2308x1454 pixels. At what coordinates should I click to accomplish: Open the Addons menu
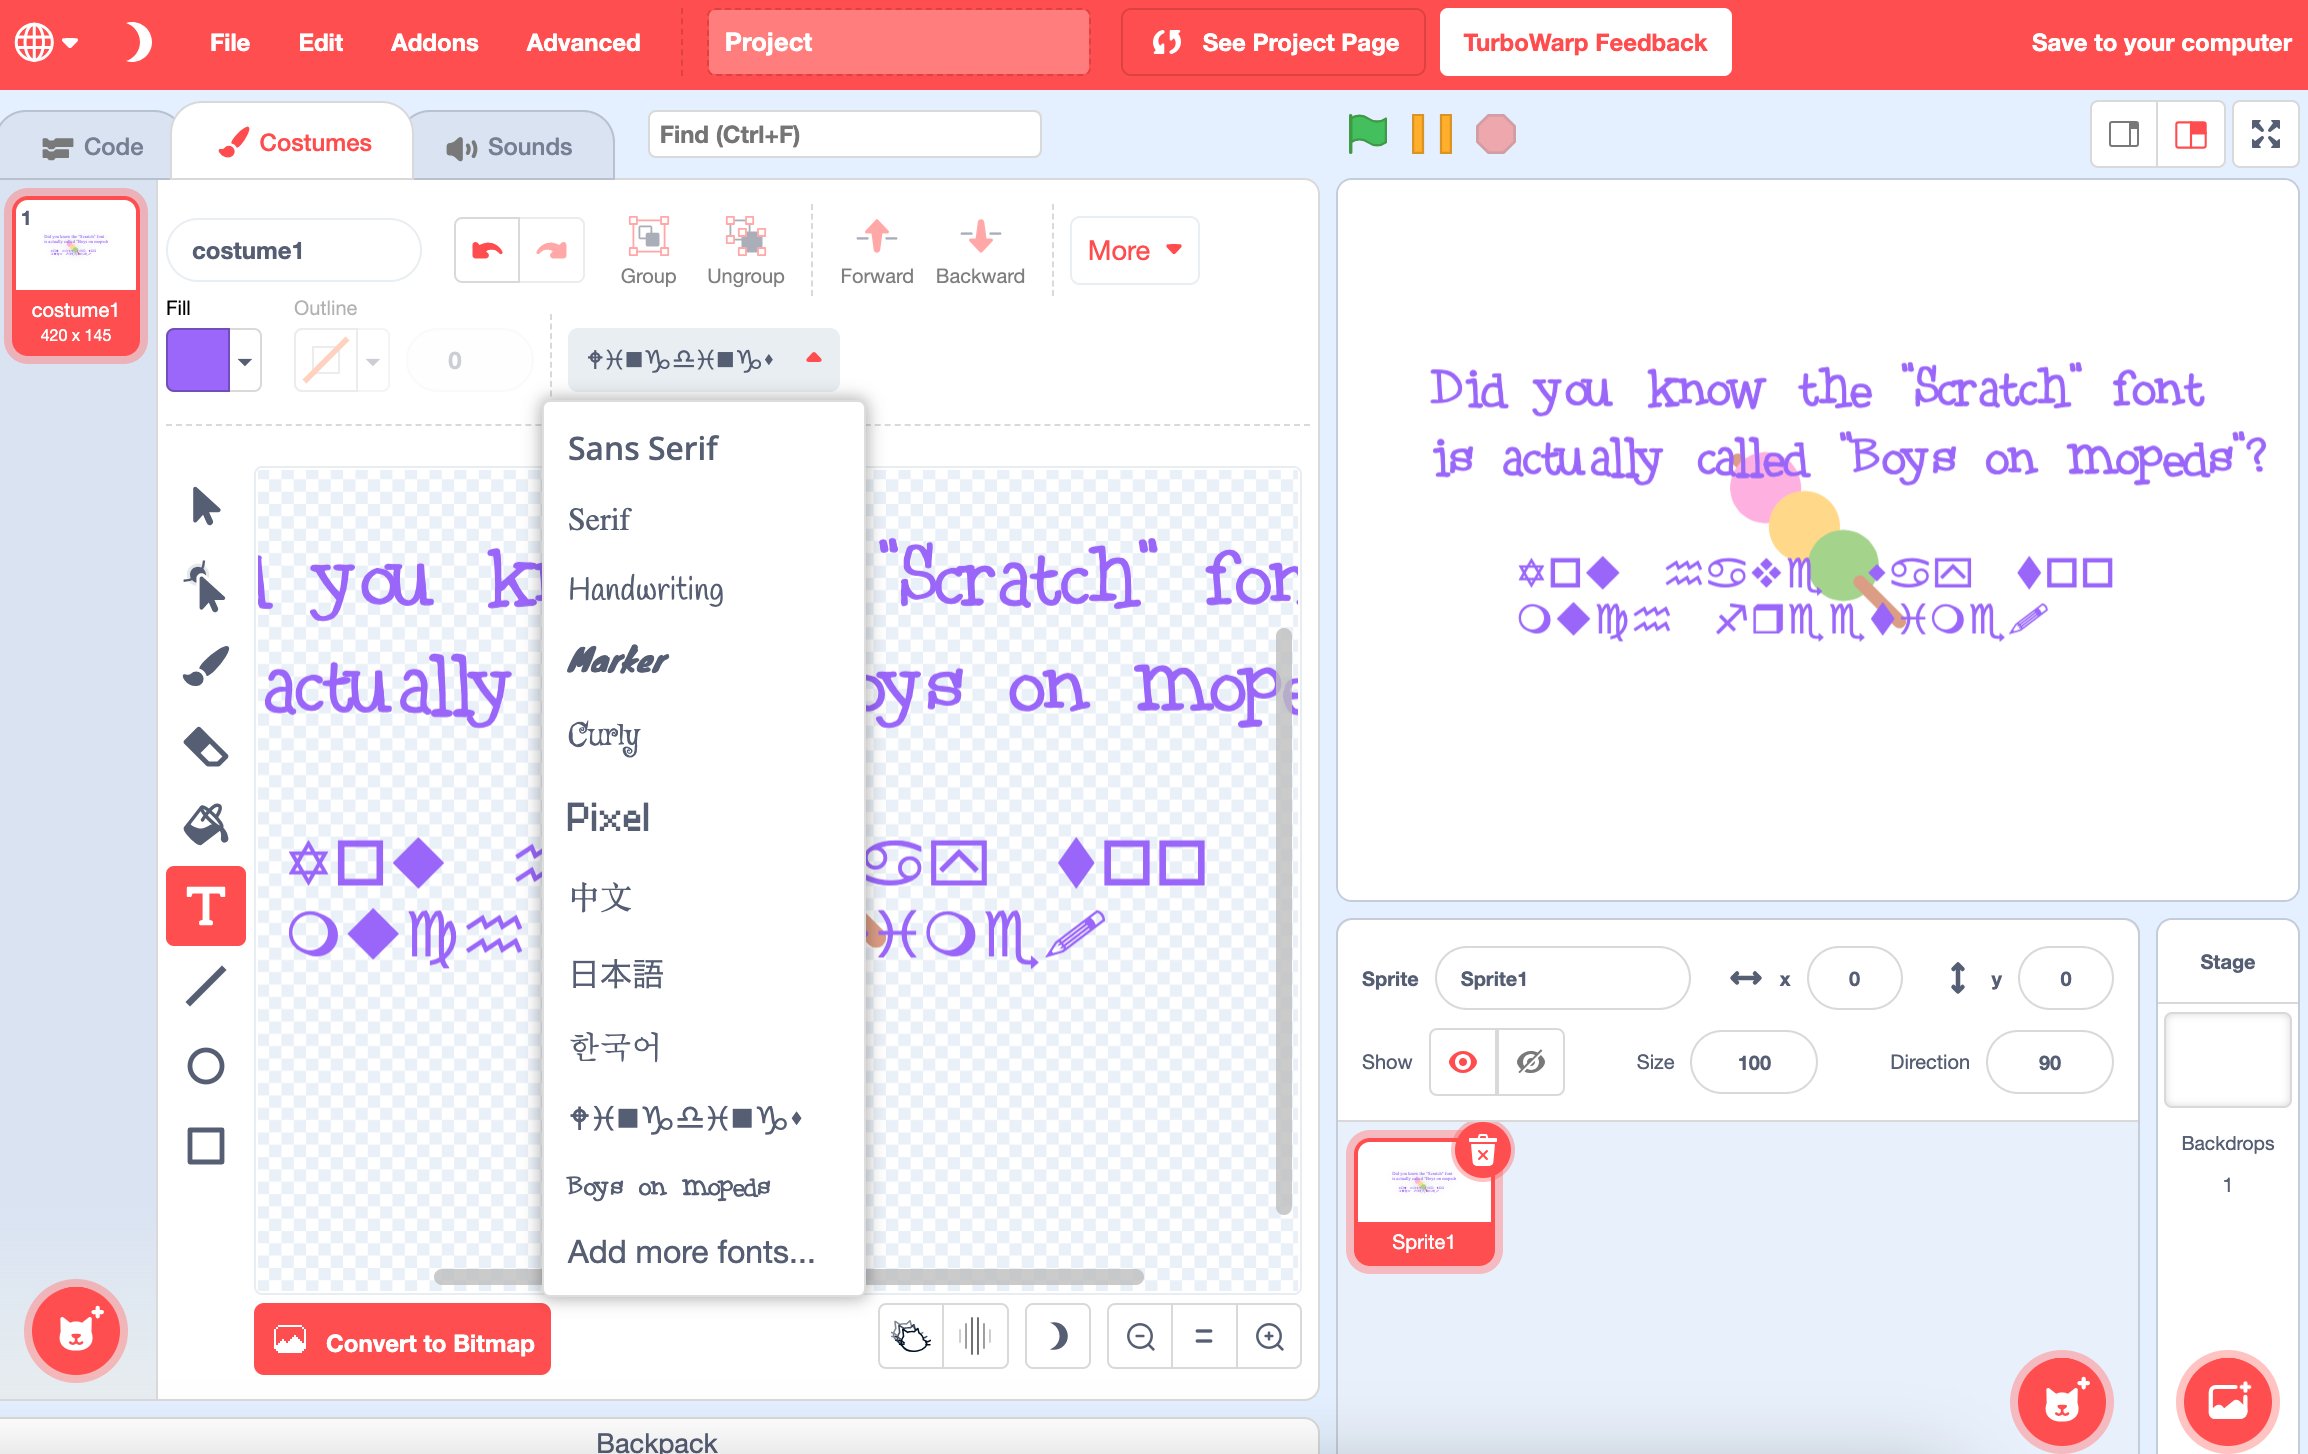pyautogui.click(x=434, y=43)
